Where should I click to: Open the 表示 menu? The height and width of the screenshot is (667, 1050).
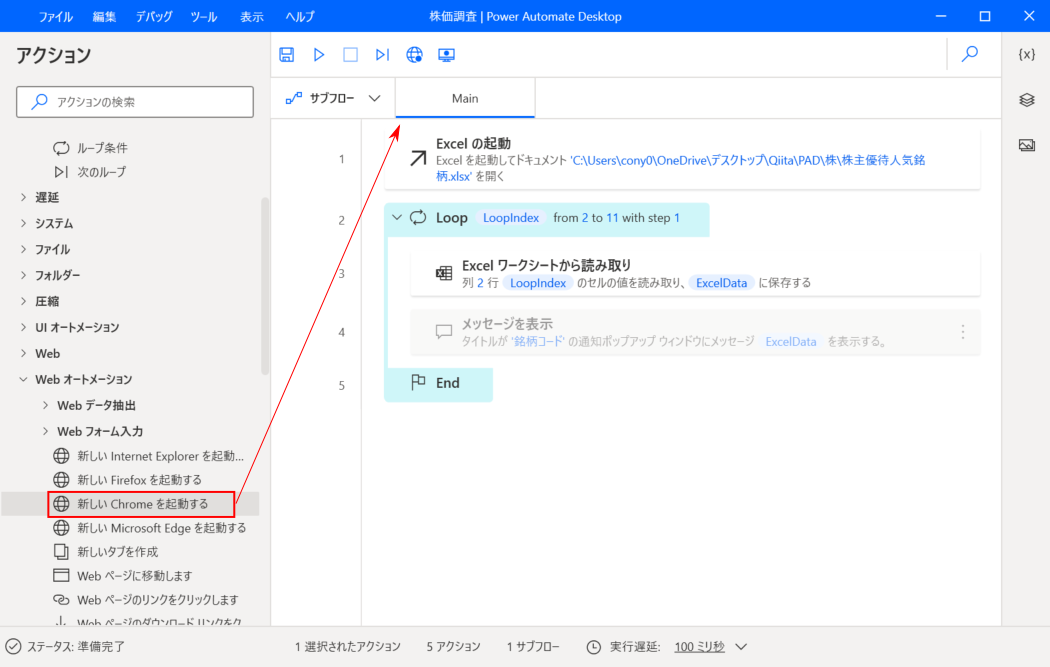point(252,16)
